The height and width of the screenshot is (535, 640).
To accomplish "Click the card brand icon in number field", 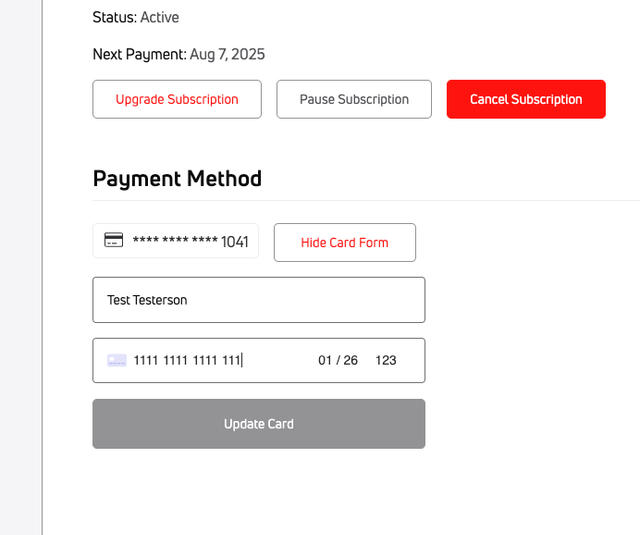I will click(117, 361).
